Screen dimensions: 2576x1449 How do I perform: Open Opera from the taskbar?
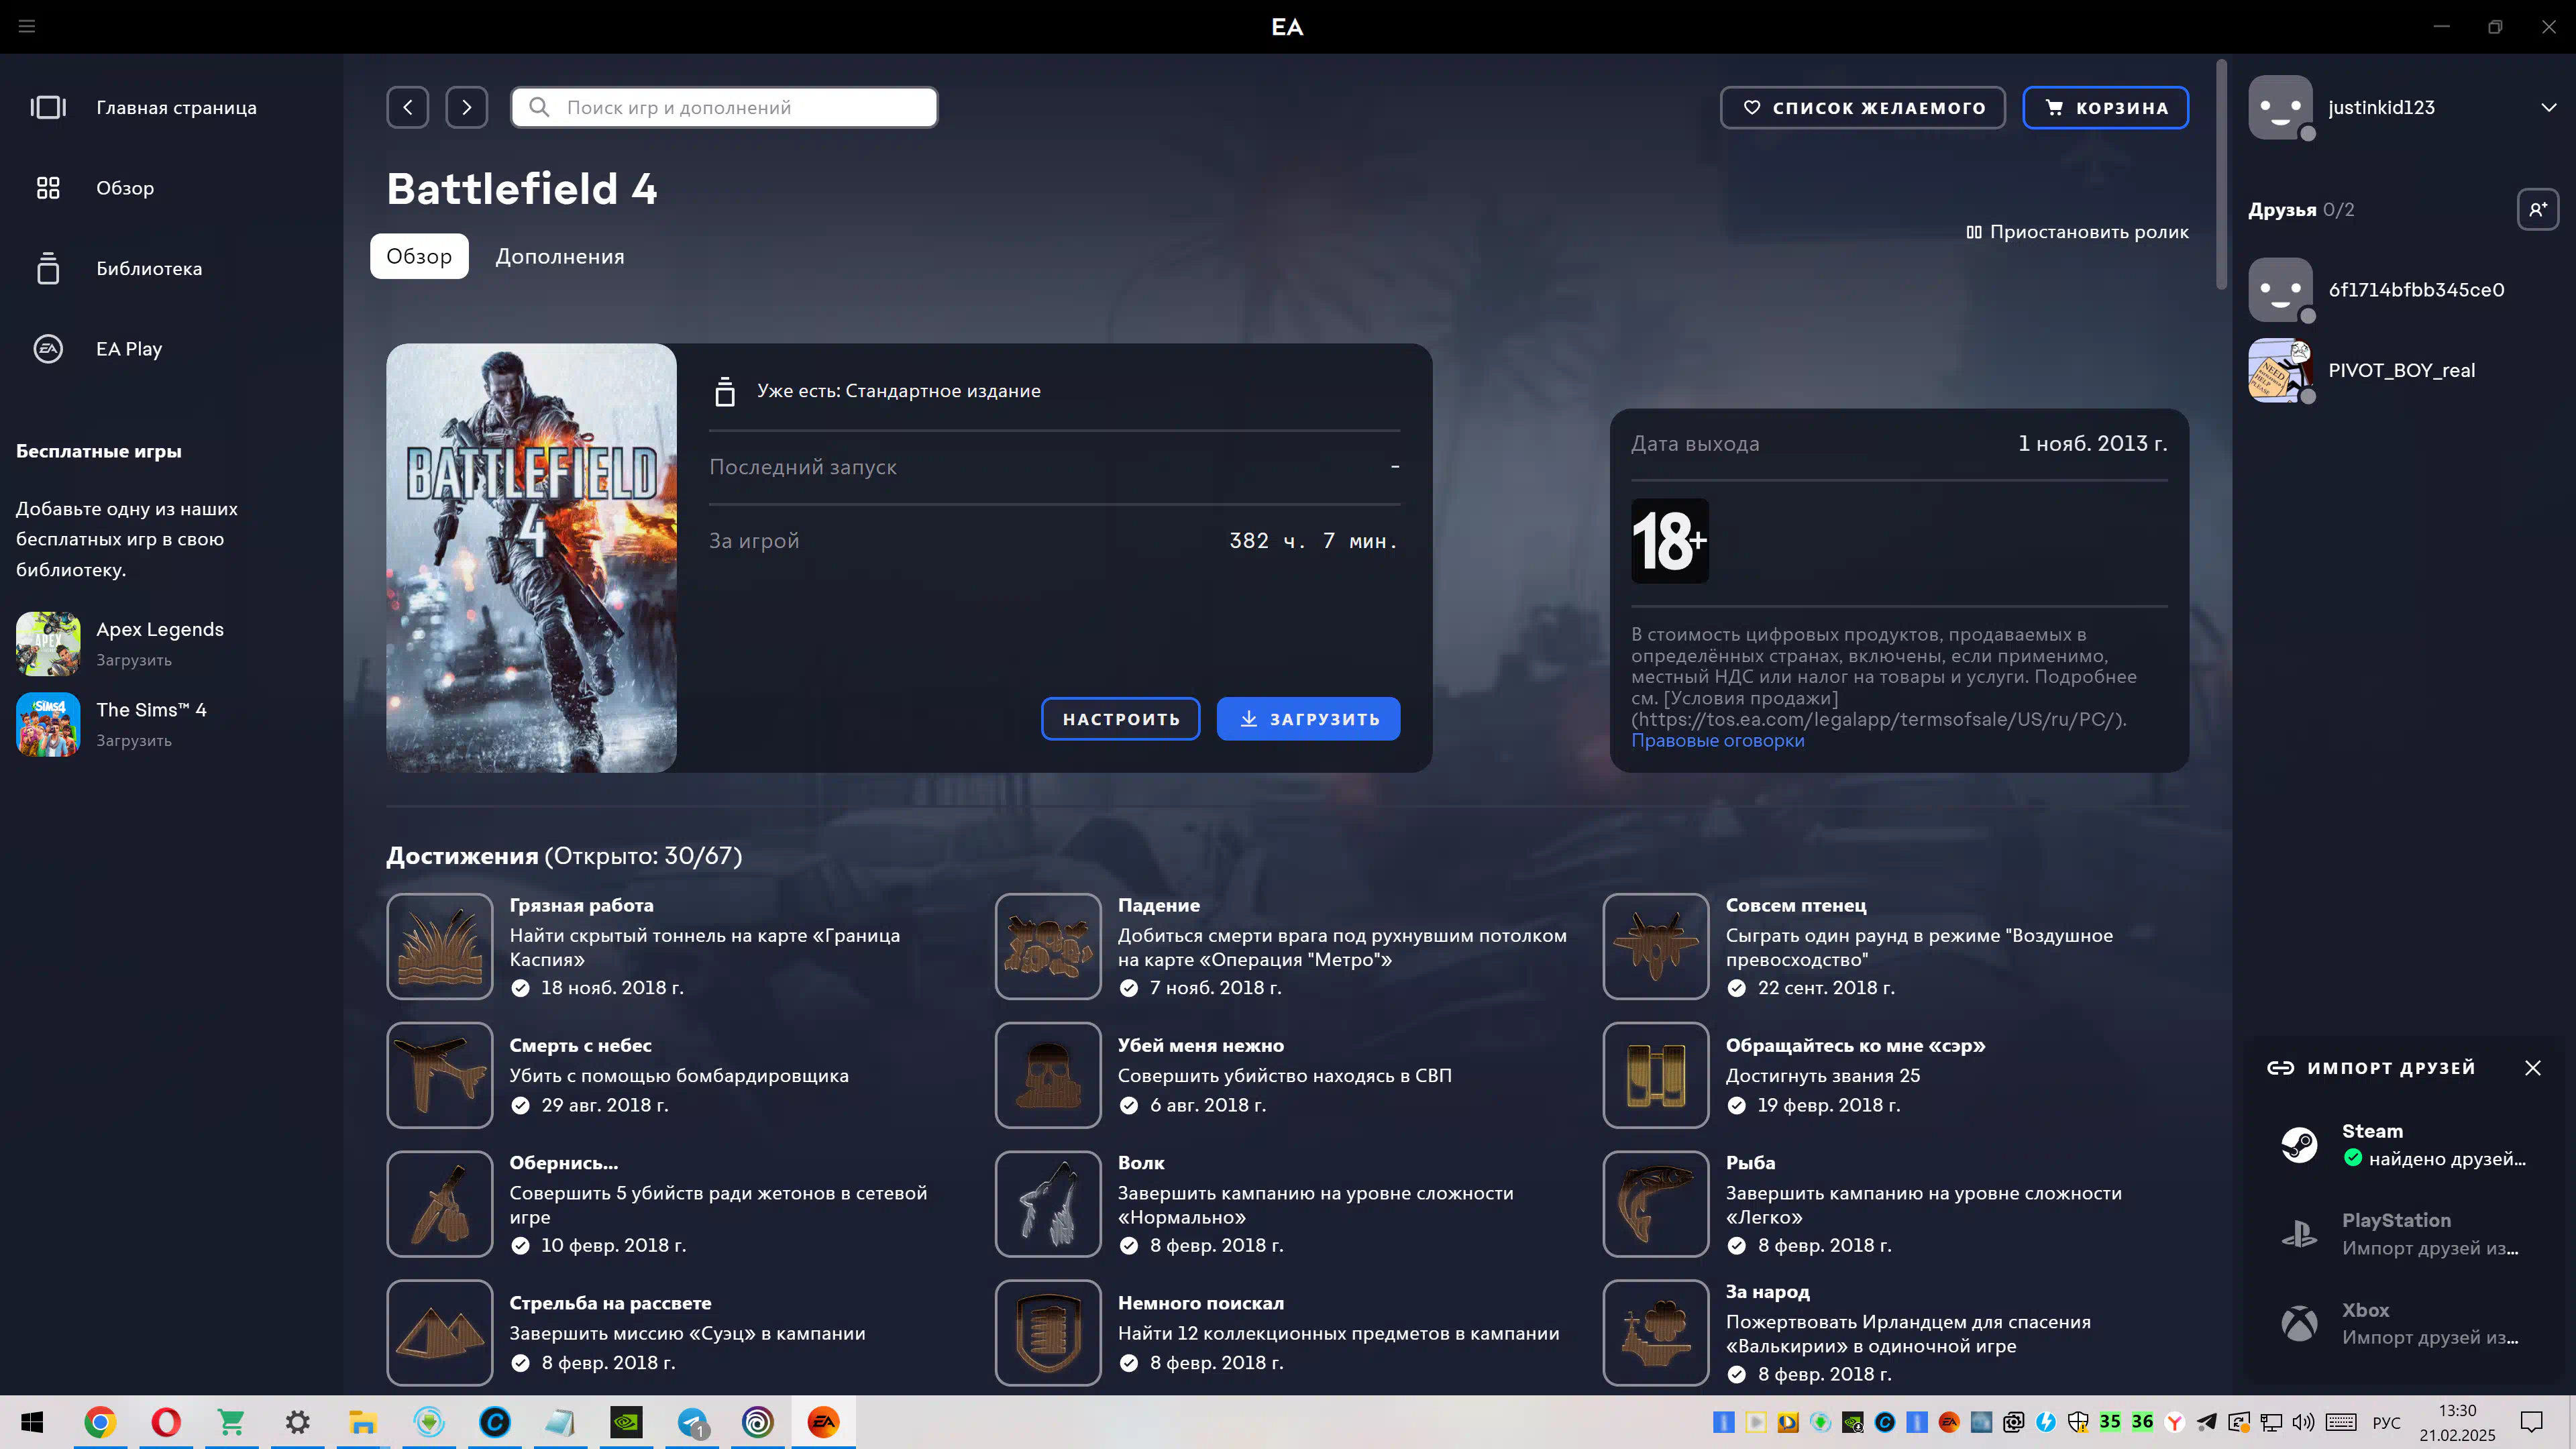pyautogui.click(x=166, y=1422)
